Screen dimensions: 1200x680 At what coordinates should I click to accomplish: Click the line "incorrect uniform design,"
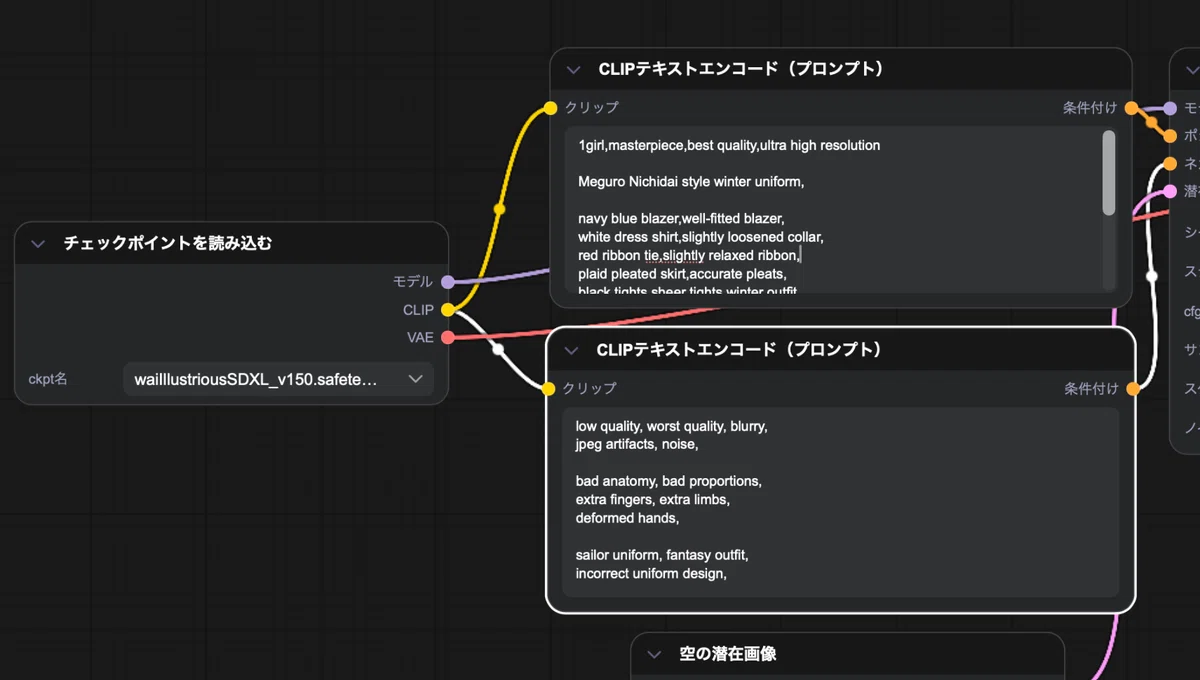click(651, 574)
